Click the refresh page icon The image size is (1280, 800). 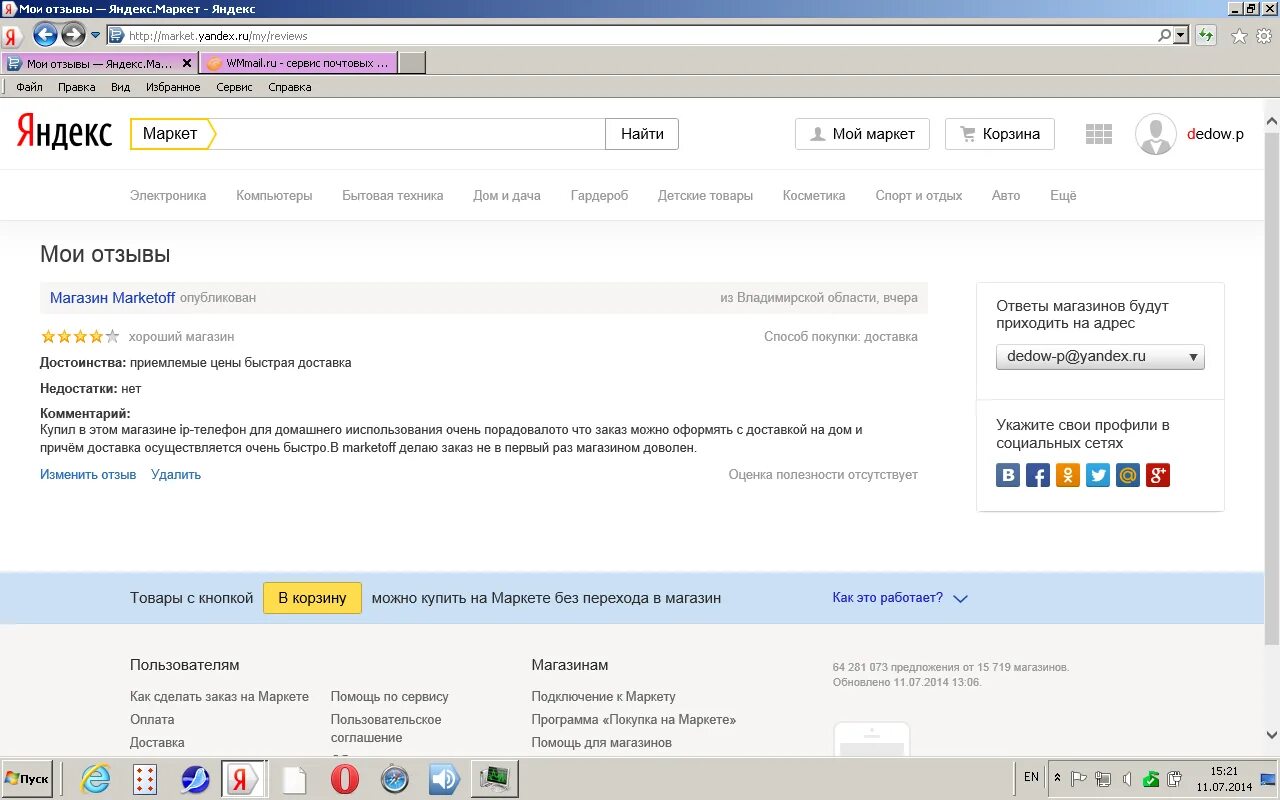[x=1207, y=35]
